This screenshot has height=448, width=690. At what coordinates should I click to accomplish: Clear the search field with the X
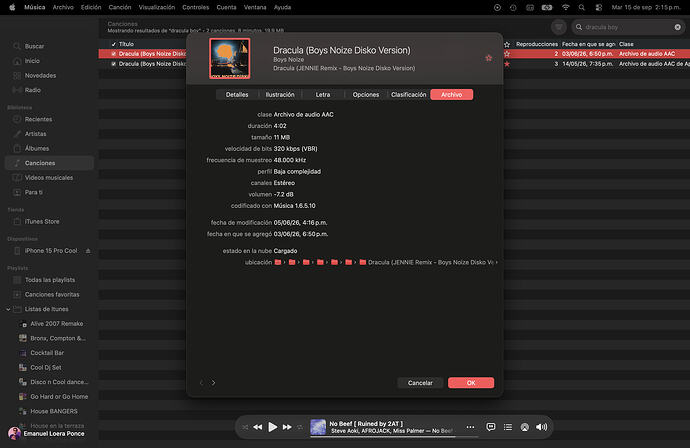(677, 27)
